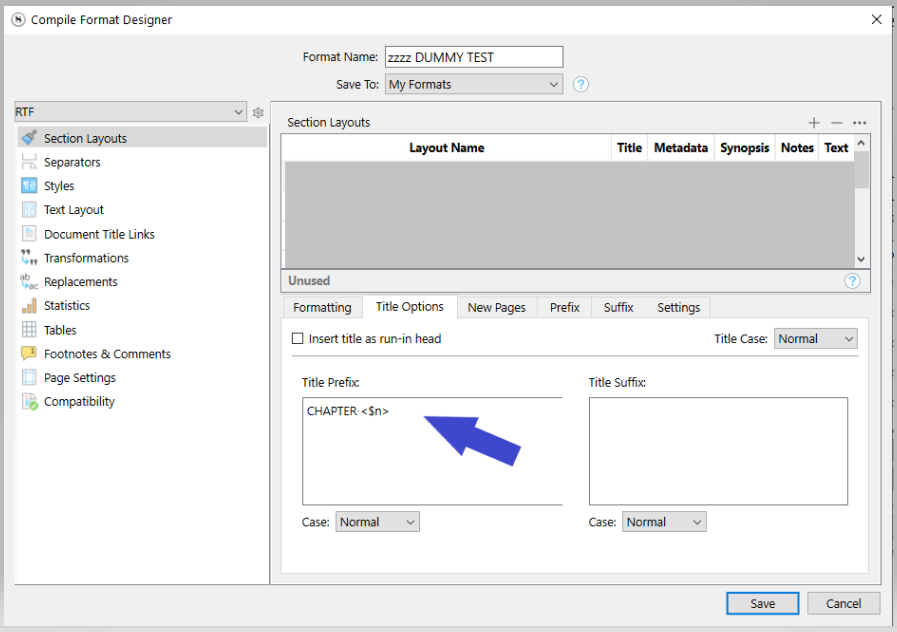Click the Styles icon in sidebar

(x=29, y=186)
